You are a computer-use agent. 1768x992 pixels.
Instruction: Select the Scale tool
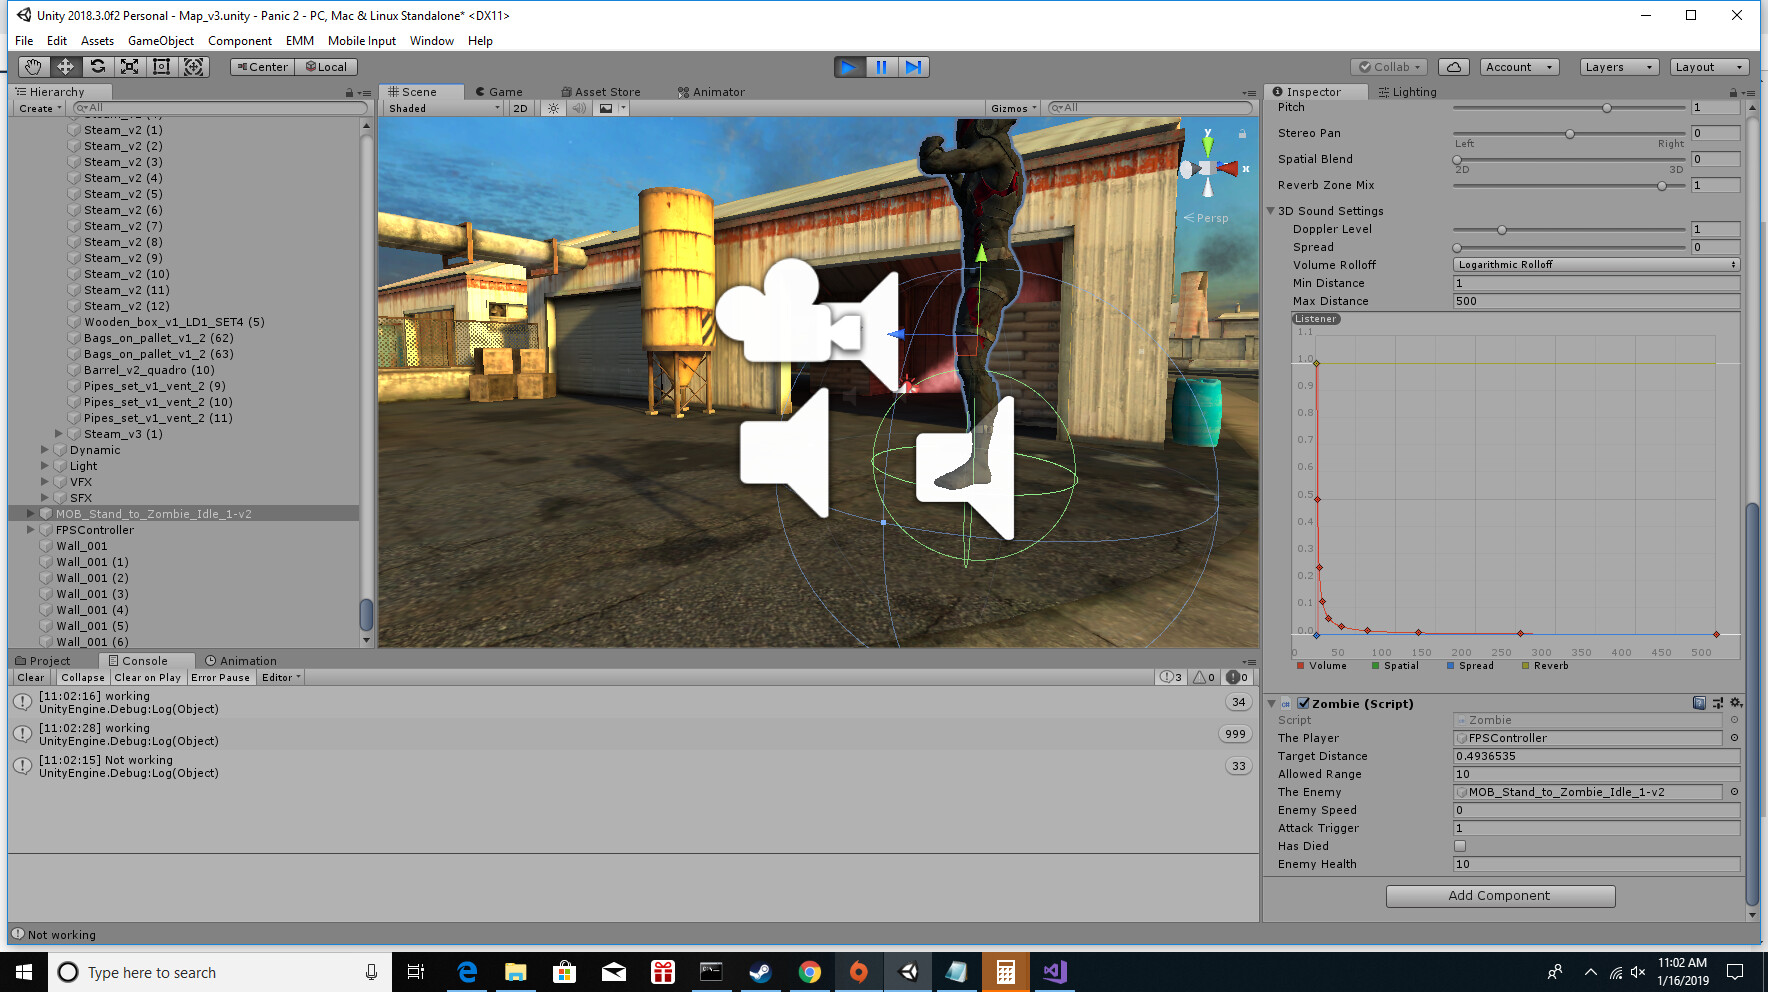tap(129, 66)
